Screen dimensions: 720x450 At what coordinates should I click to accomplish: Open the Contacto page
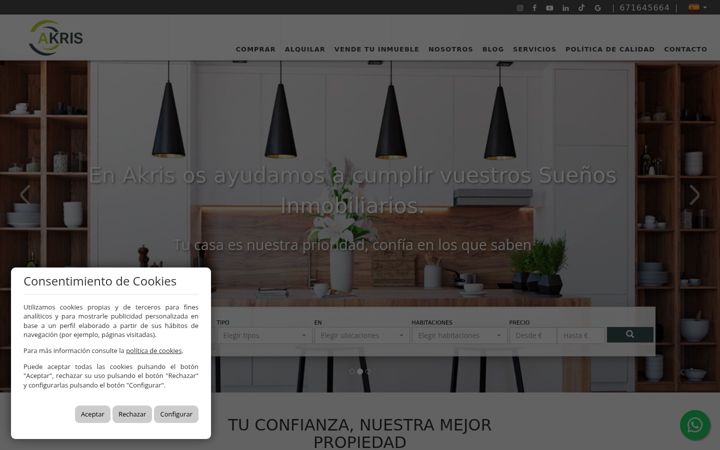(686, 49)
